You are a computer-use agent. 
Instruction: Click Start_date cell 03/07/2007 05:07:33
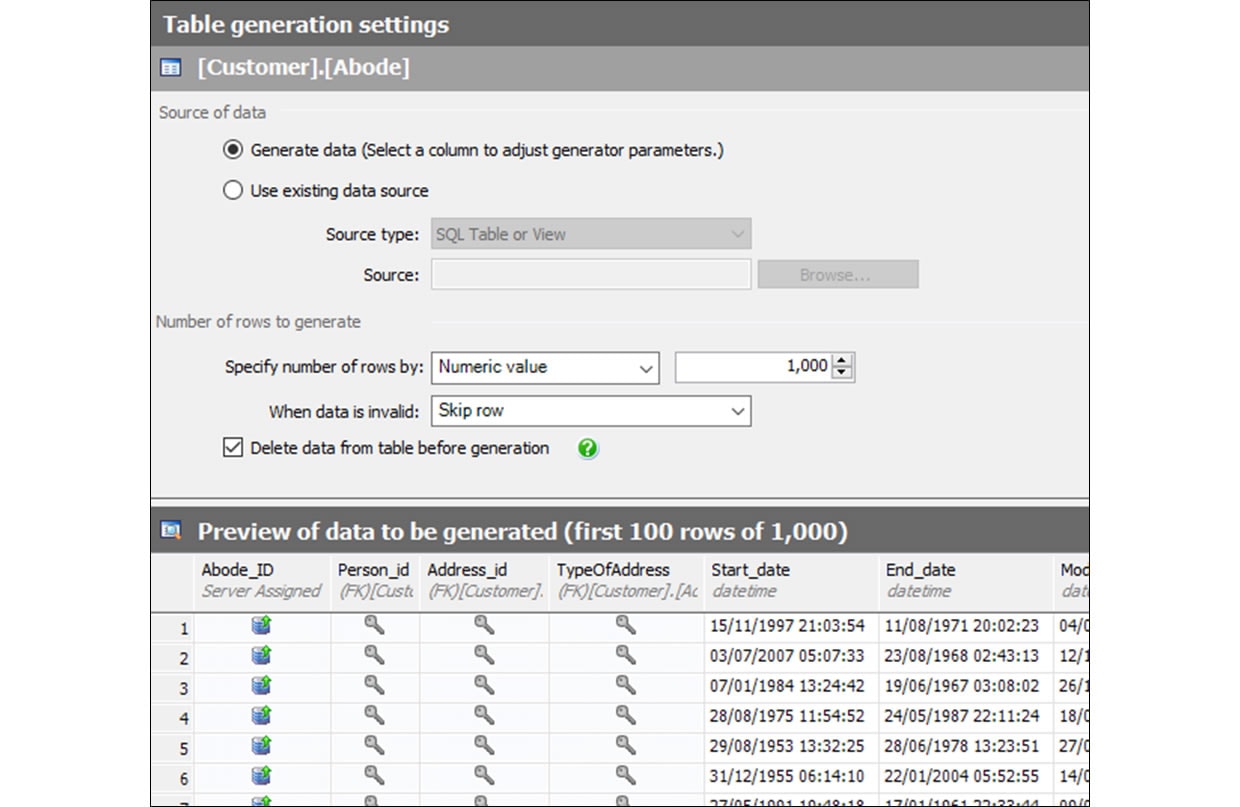point(791,656)
